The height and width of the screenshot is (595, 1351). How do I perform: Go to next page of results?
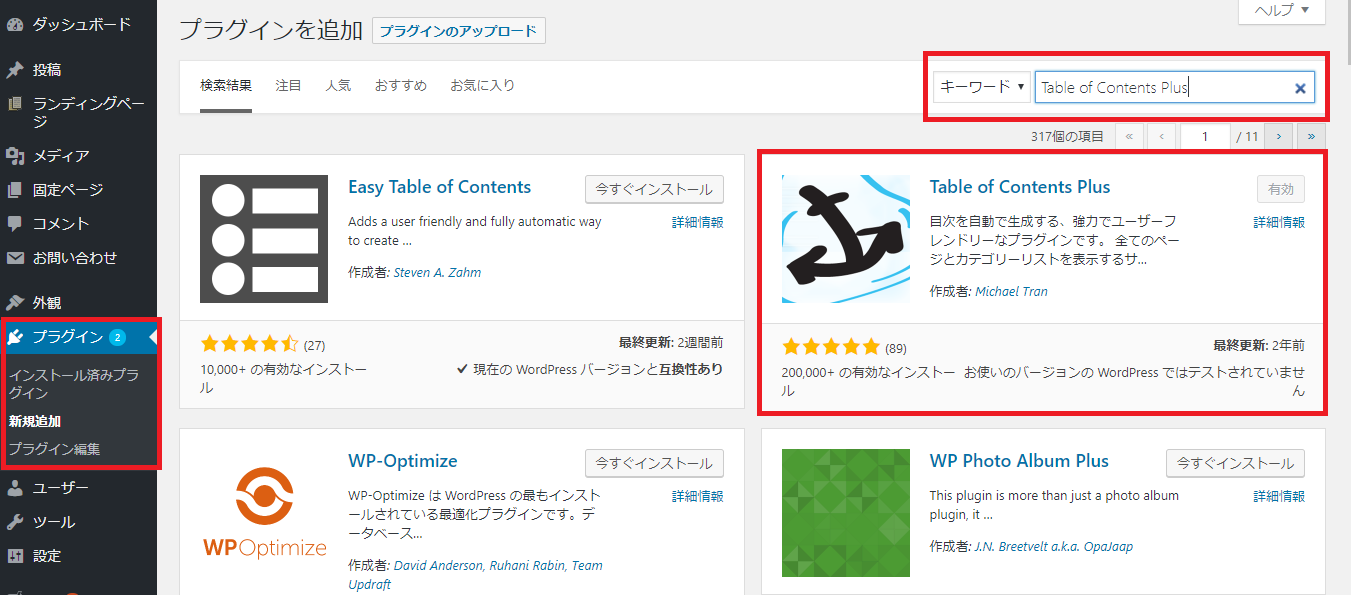pos(1278,136)
